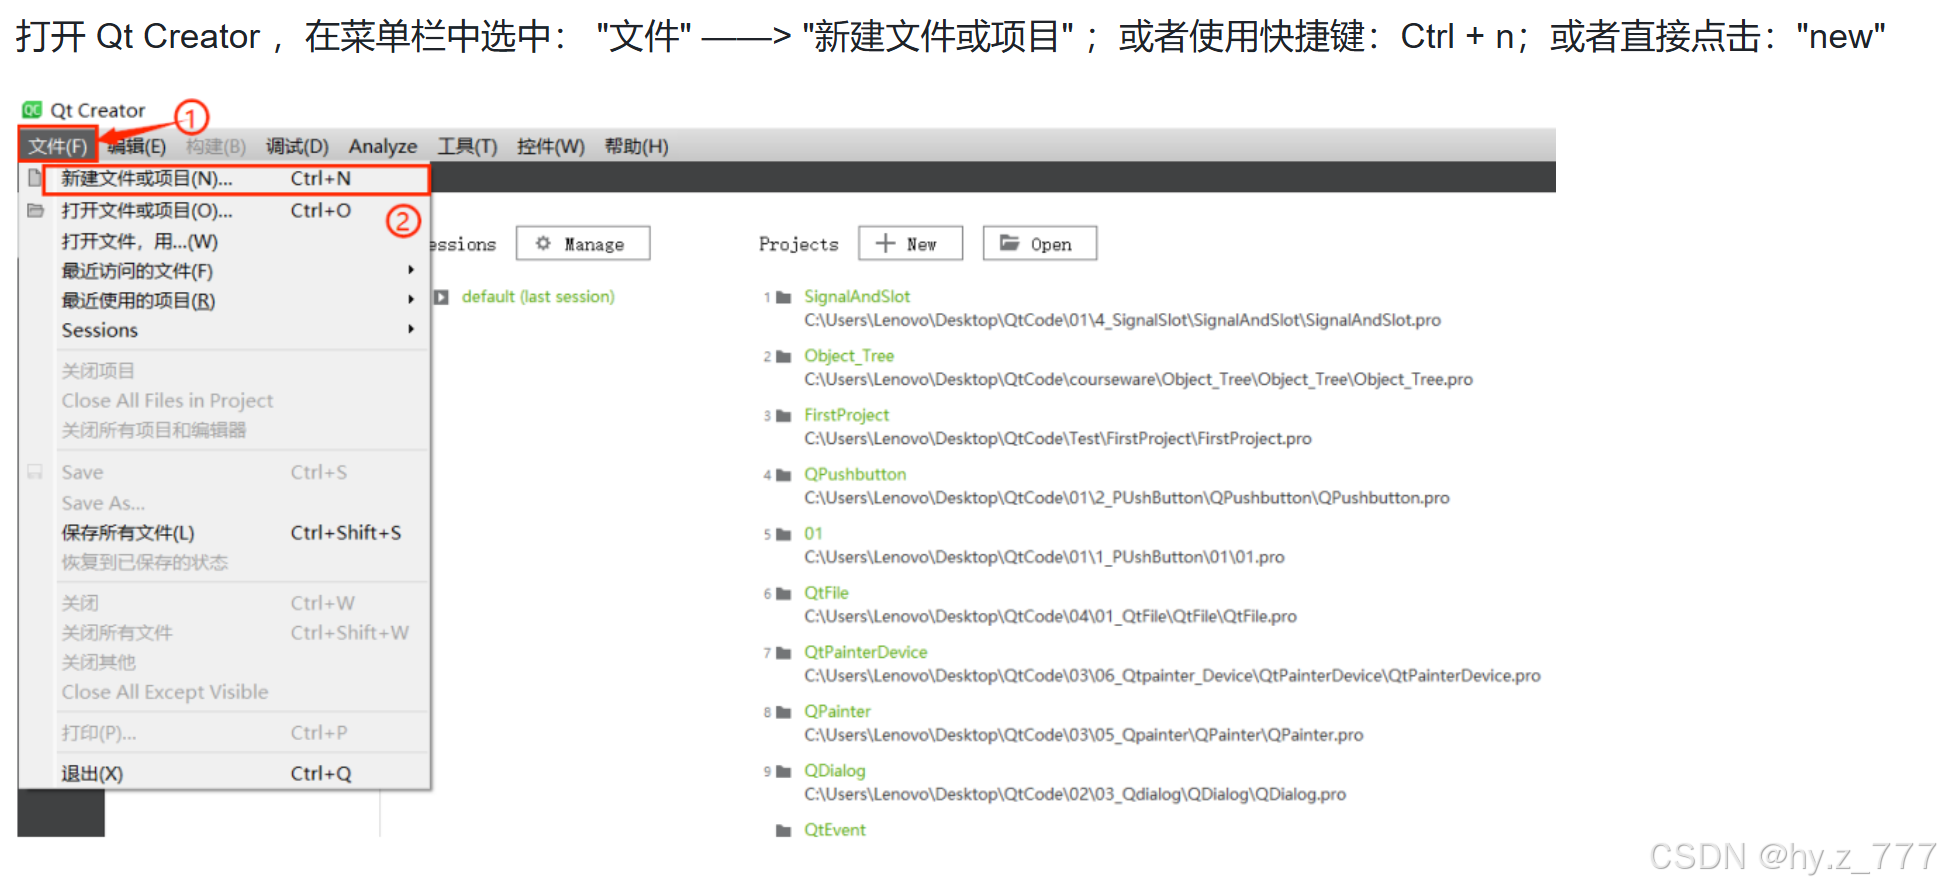Open the 01 project link
The image size is (1942, 888).
tap(813, 533)
